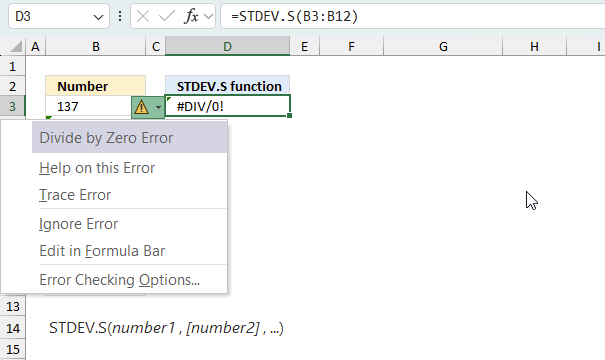605x360 pixels.
Task: Select row 14 header
Action: [x=13, y=328]
